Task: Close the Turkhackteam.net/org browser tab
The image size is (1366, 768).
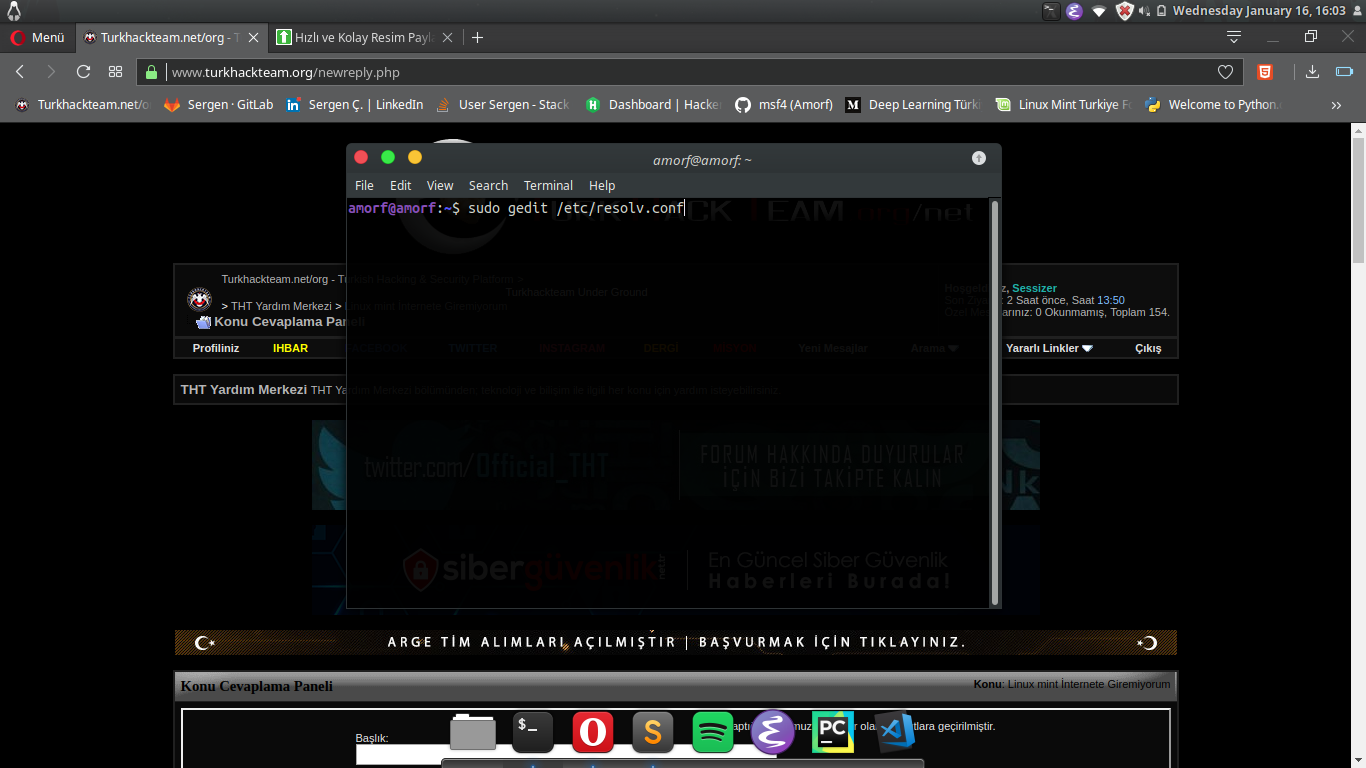Action: [254, 38]
